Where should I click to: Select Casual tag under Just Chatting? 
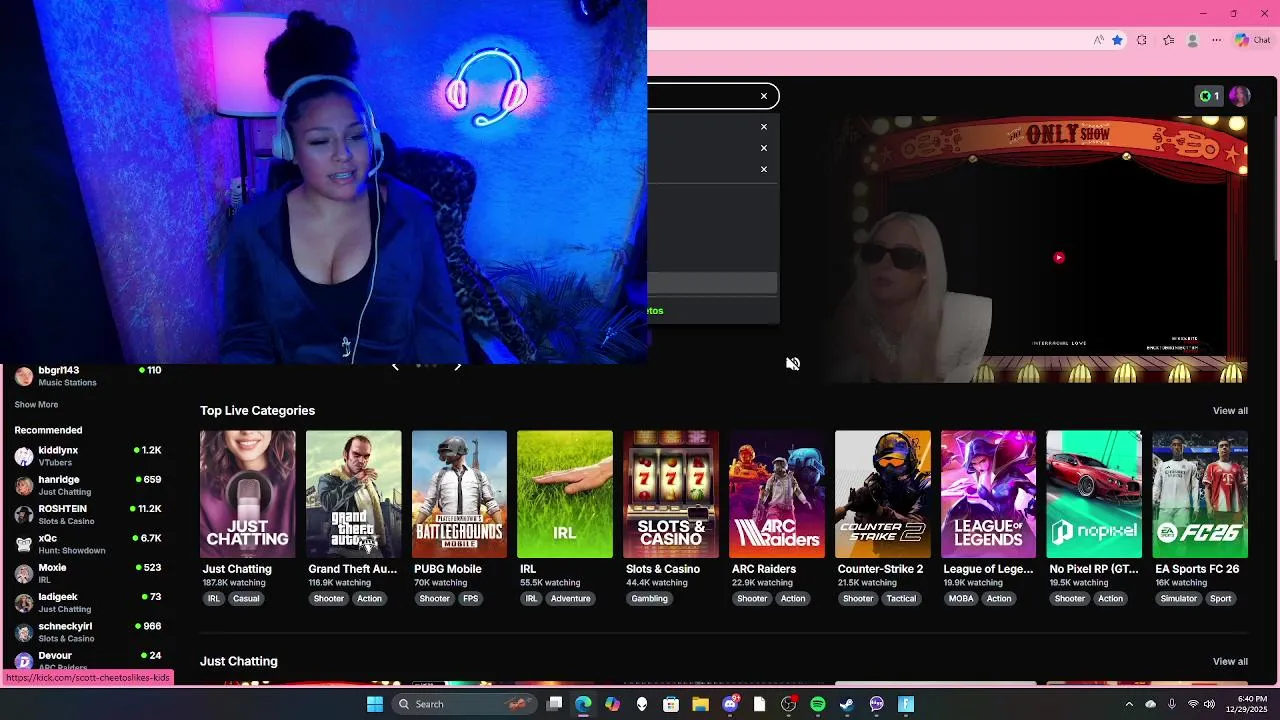246,599
